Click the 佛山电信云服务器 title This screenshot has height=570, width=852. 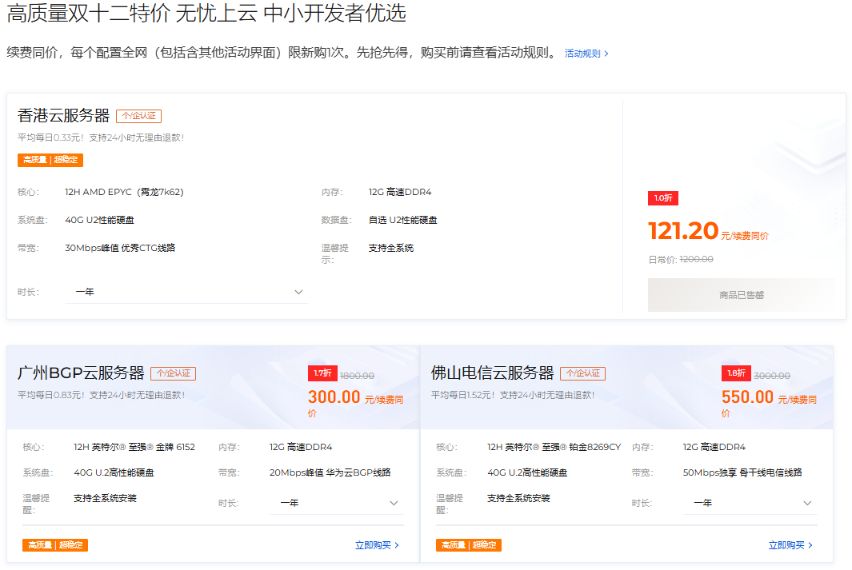[492, 373]
